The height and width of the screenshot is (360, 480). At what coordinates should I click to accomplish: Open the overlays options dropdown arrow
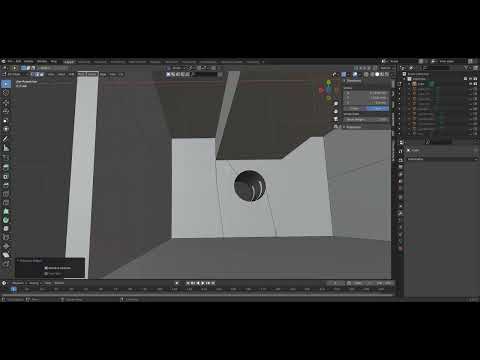(x=360, y=74)
